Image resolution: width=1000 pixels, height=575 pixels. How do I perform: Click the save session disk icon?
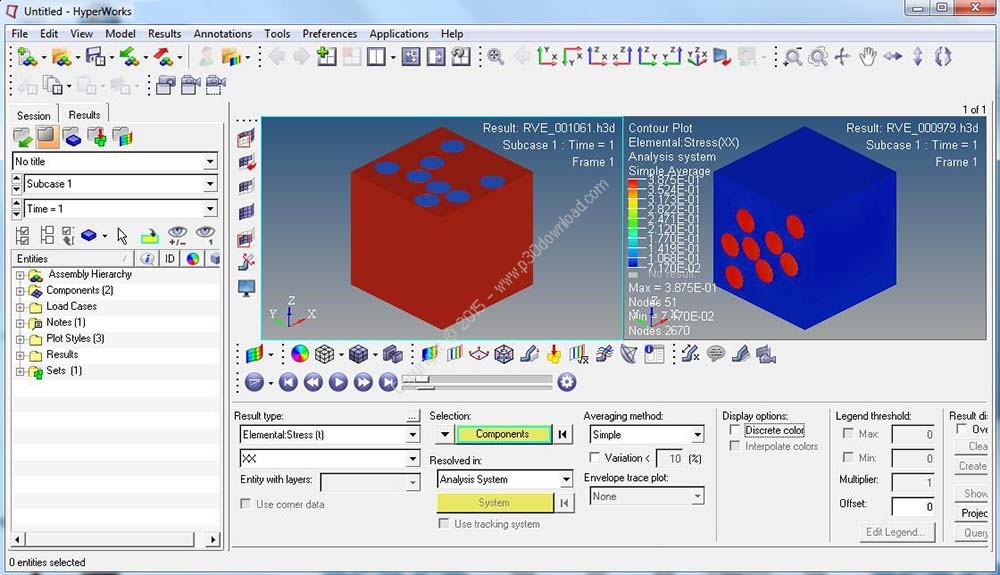tap(95, 57)
